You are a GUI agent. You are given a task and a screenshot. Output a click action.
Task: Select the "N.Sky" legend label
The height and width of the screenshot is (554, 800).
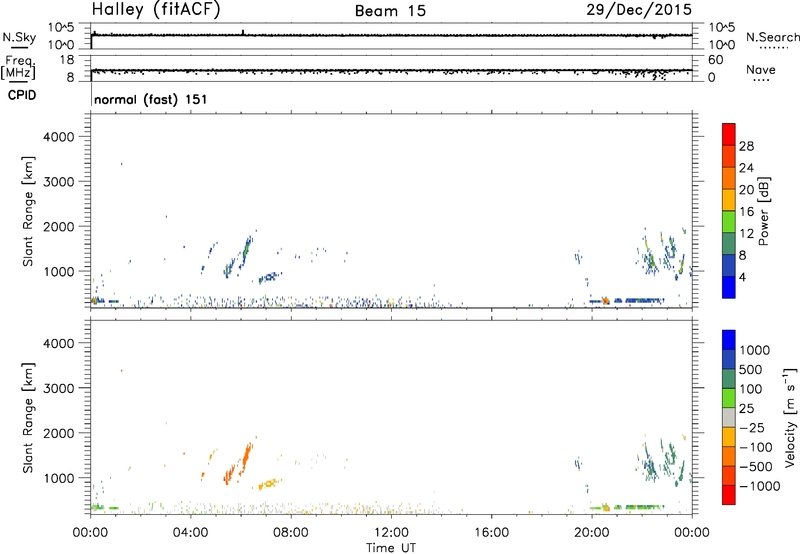point(19,37)
